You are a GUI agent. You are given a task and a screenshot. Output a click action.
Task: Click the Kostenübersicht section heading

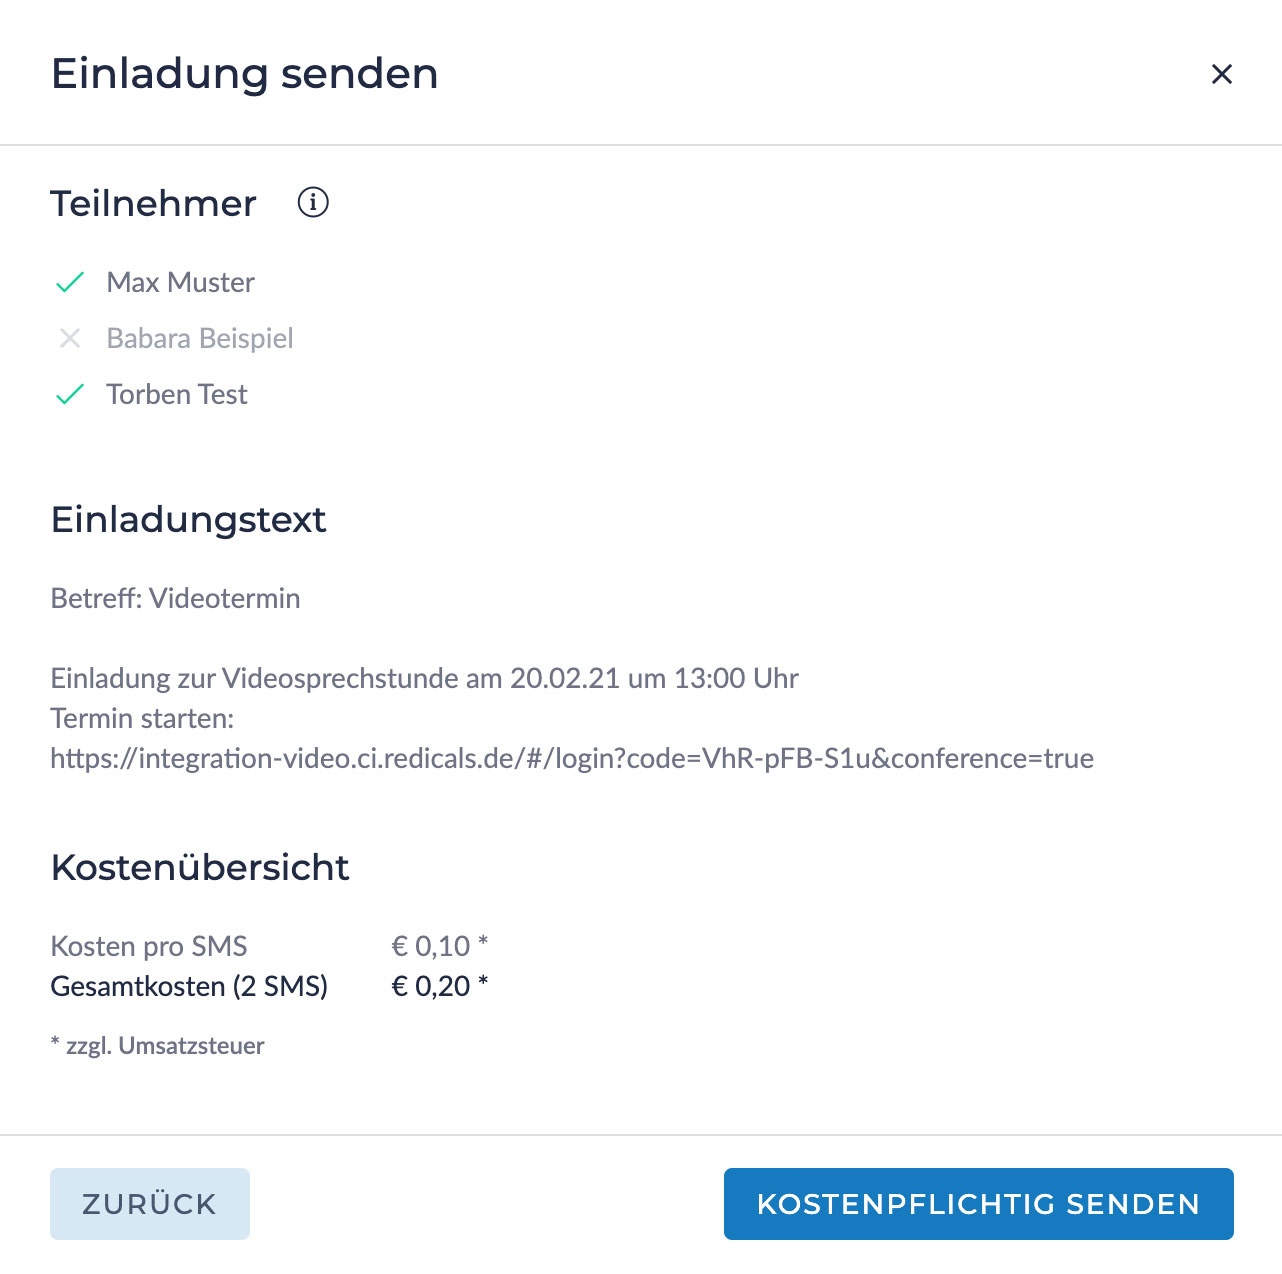coord(200,867)
